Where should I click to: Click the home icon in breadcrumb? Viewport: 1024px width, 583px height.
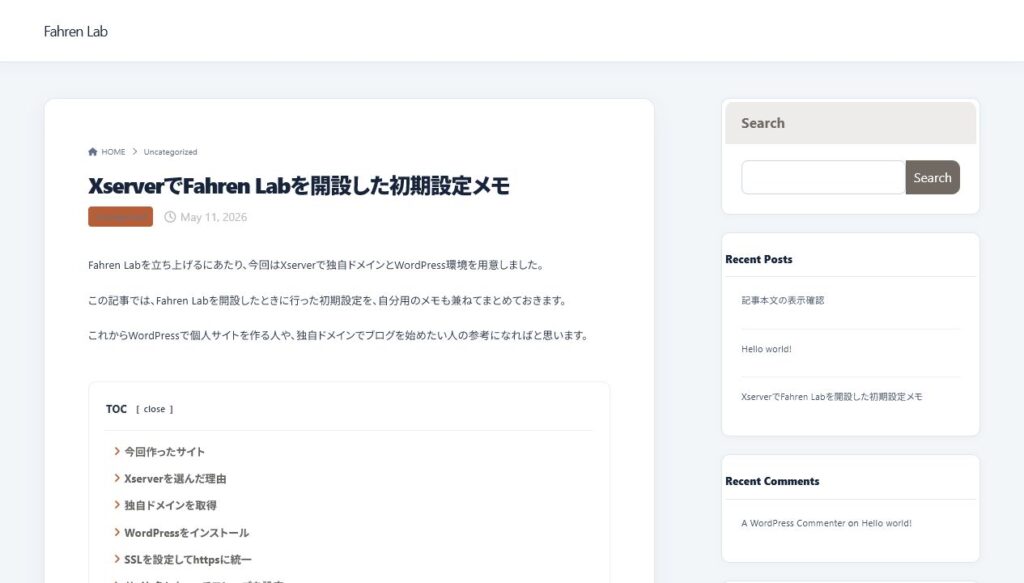pos(93,151)
